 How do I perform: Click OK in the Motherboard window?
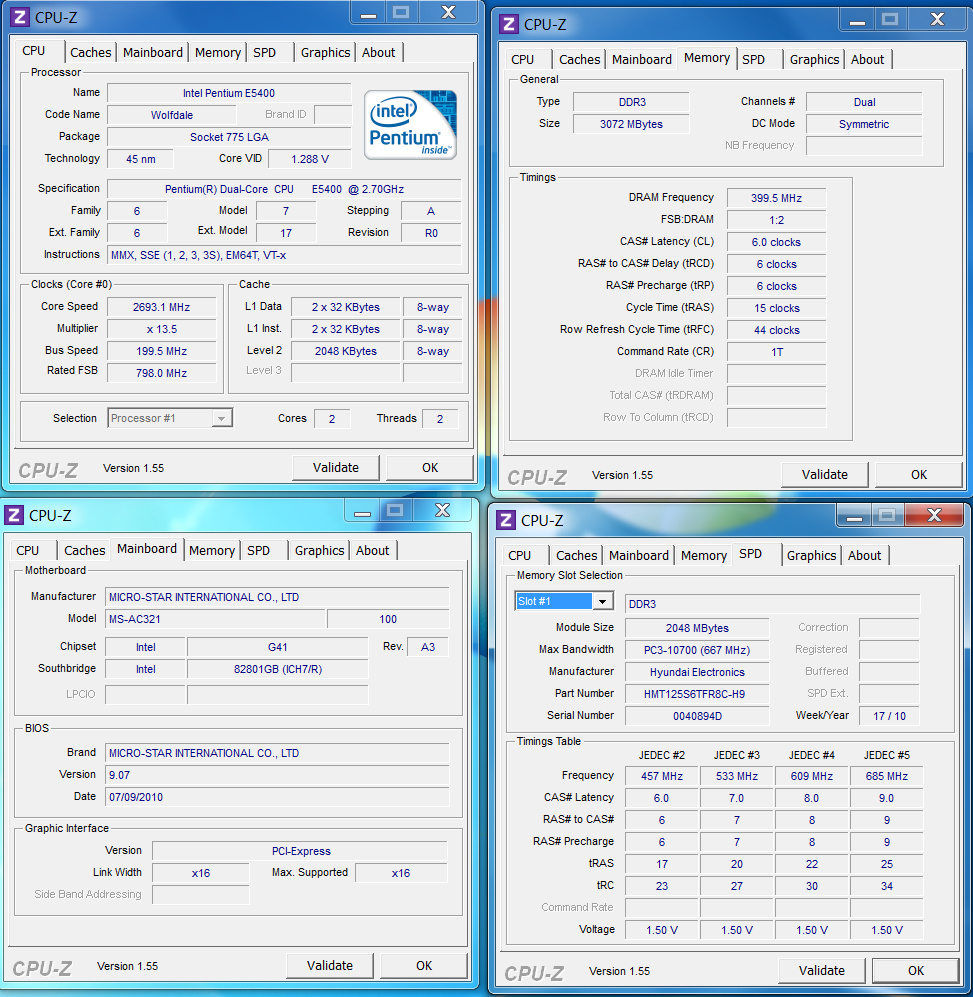pos(424,965)
